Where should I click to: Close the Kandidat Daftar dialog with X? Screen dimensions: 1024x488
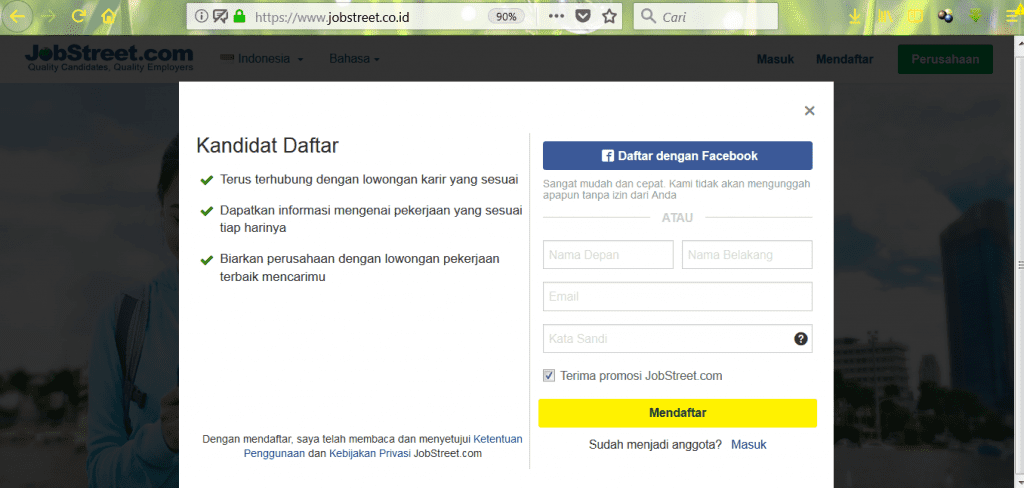(809, 111)
